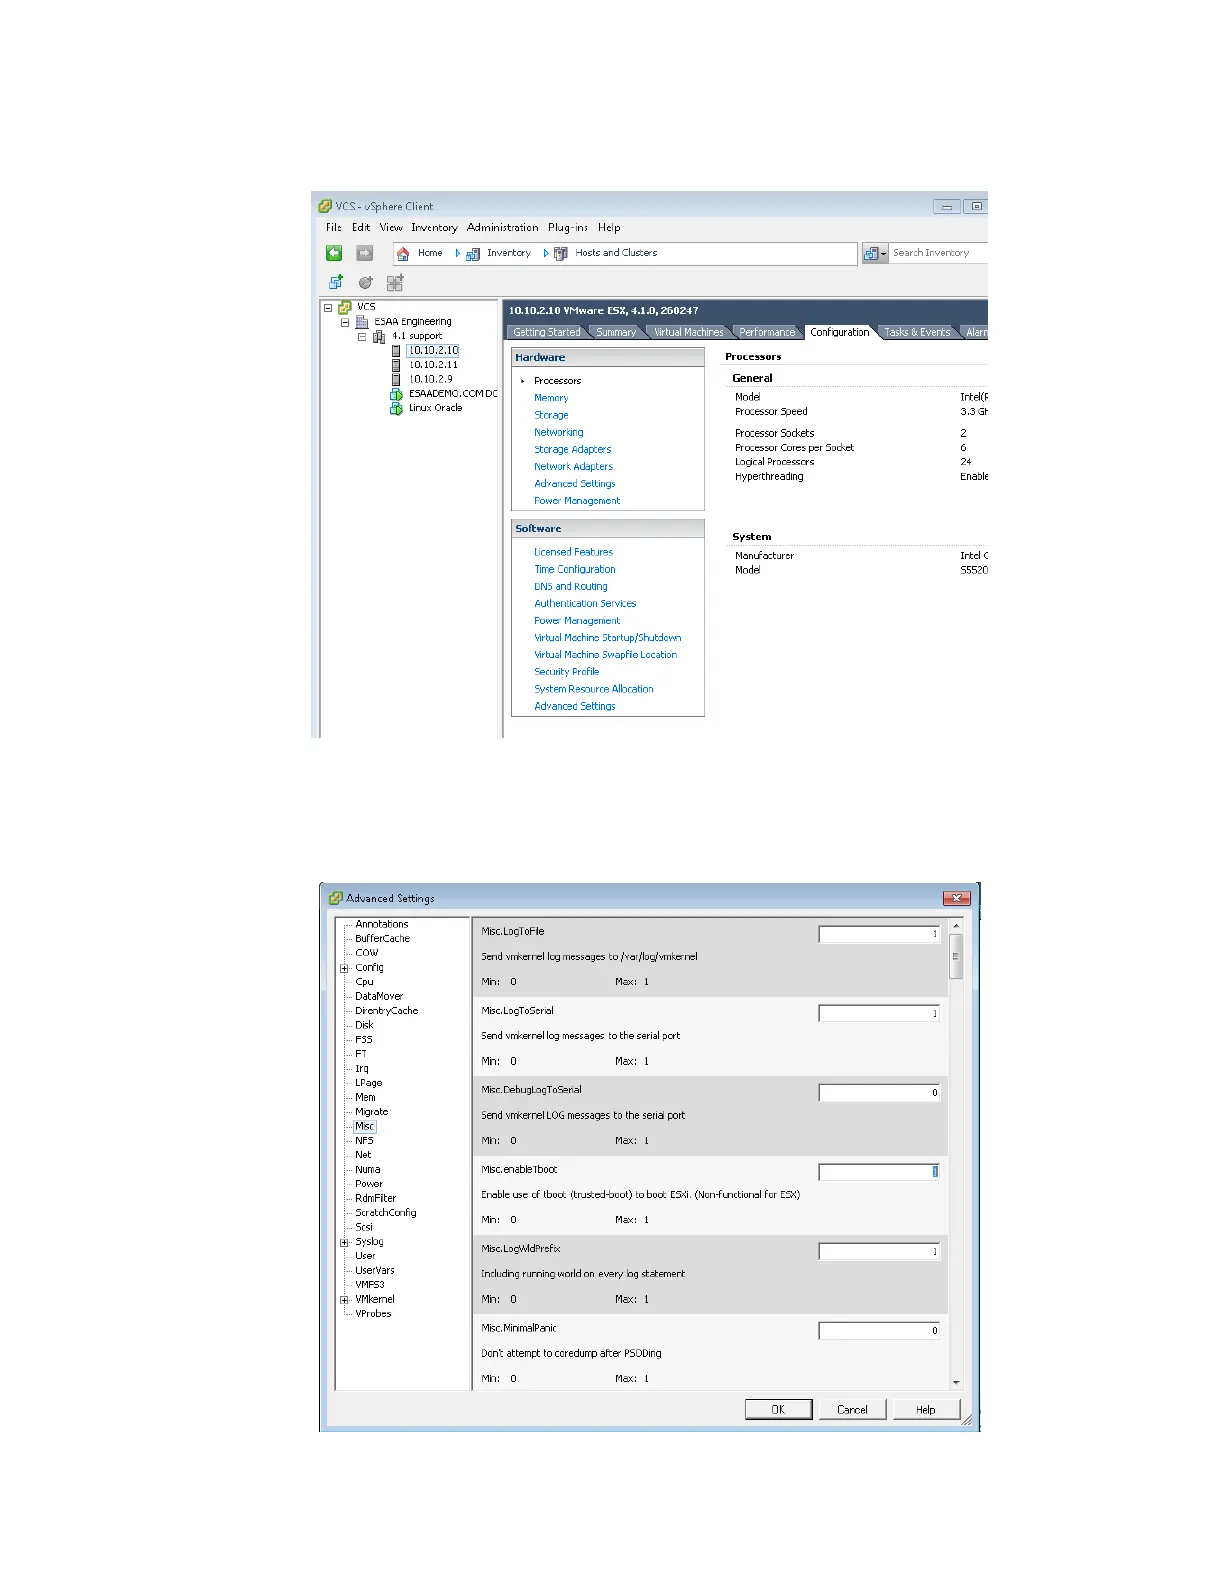Click the Inventory icon in breadcrumb bar

click(x=473, y=254)
